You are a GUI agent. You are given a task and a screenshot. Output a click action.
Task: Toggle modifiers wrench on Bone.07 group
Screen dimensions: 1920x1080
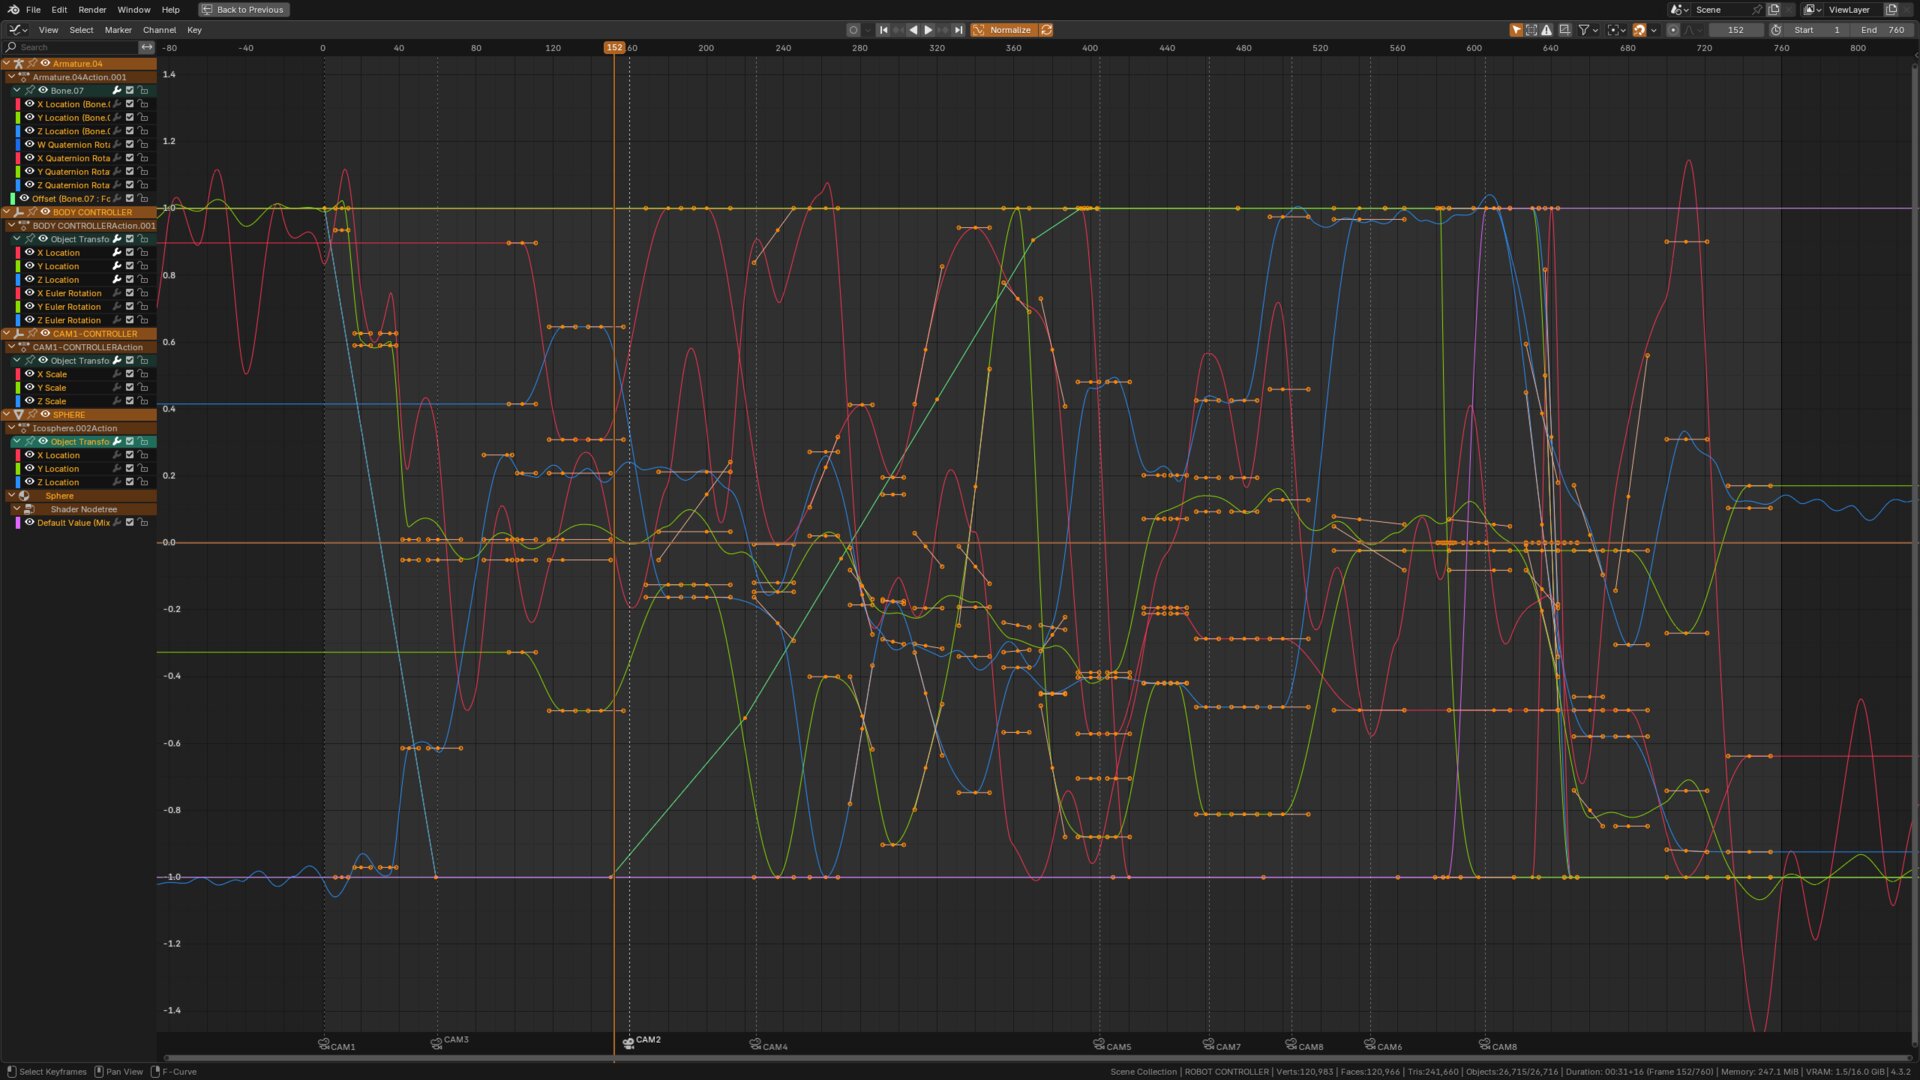point(116,90)
